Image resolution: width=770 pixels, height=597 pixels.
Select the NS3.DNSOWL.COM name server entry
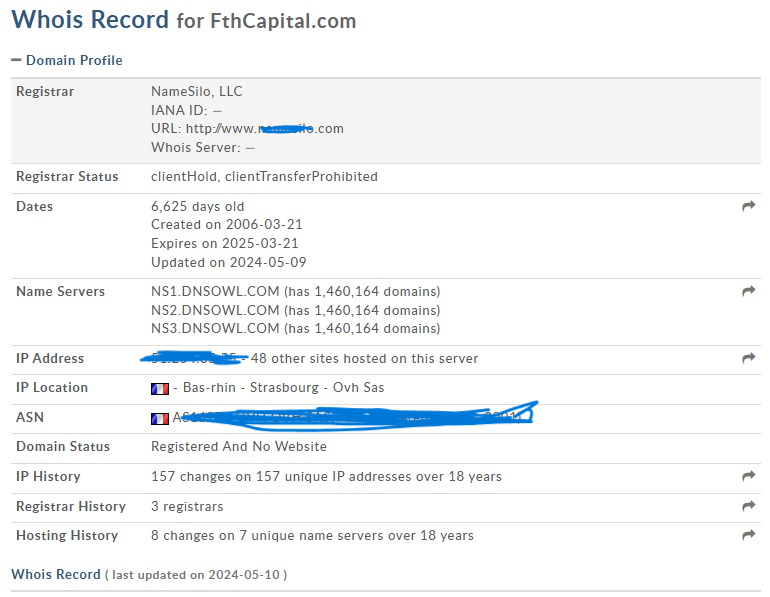click(215, 328)
